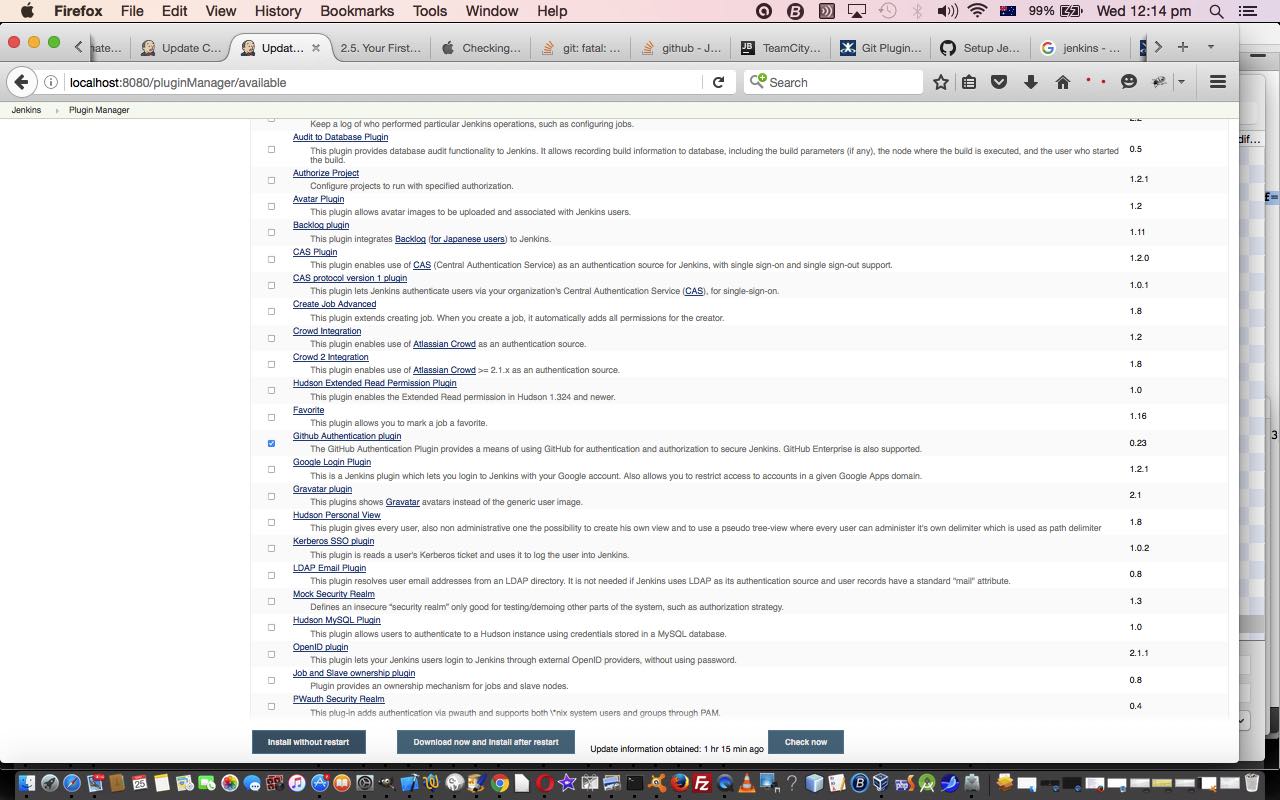
Task: Open the list all tabs dropdown arrow
Action: click(1210, 47)
